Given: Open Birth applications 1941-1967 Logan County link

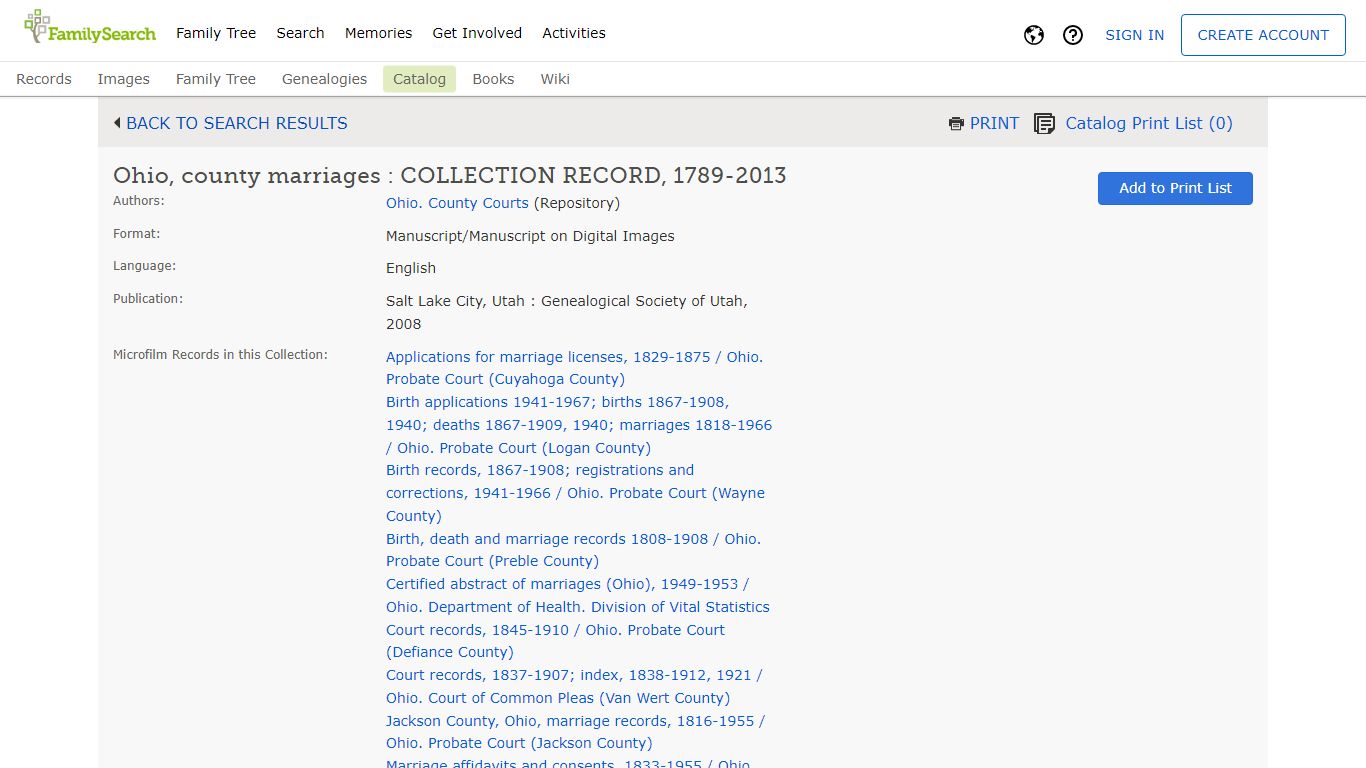Looking at the screenshot, I should click(x=579, y=425).
